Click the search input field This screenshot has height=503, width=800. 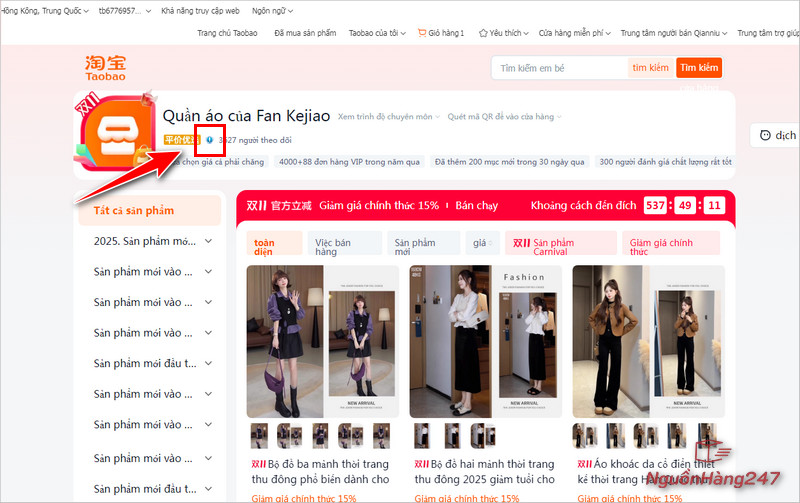(560, 68)
